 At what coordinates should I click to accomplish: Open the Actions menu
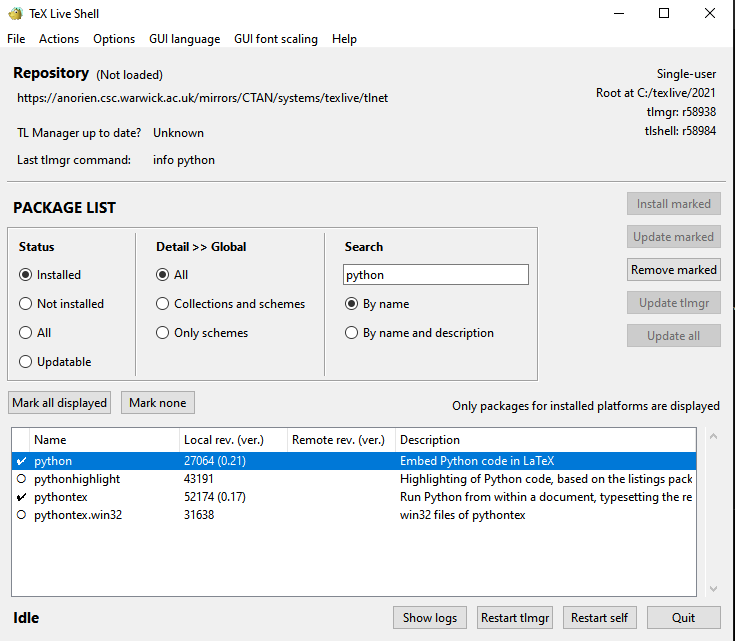coord(59,39)
